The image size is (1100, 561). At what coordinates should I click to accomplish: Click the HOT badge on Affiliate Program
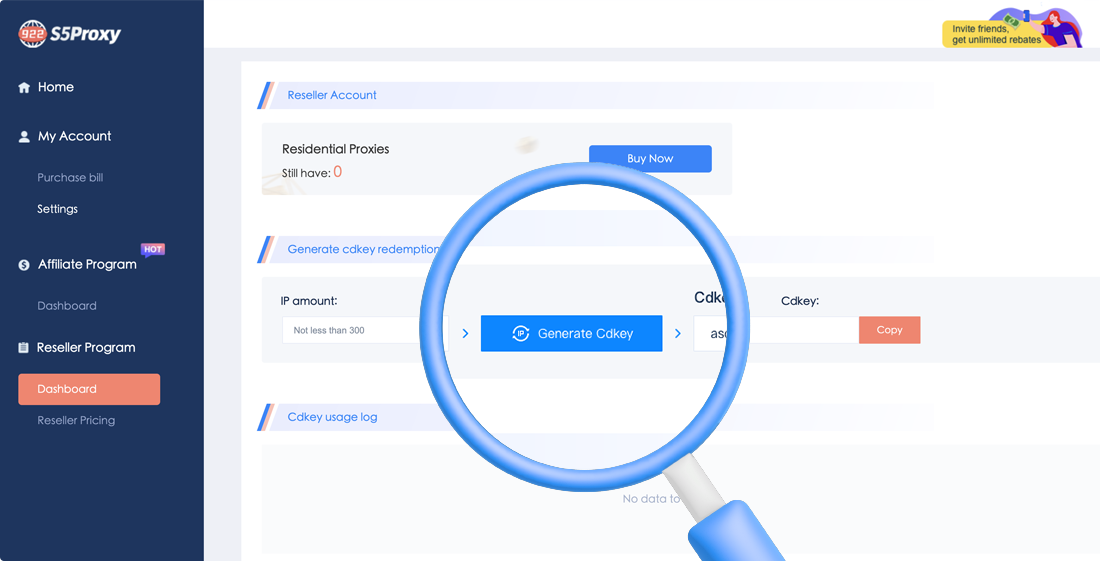152,250
